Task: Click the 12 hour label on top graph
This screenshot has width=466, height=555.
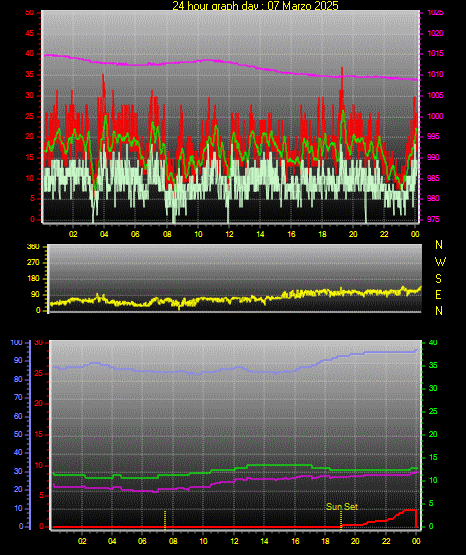Action: pyautogui.click(x=229, y=234)
